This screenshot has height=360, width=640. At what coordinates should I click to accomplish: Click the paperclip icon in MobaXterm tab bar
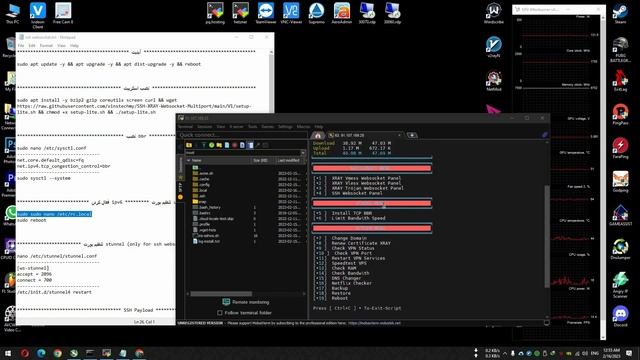pyautogui.click(x=544, y=135)
